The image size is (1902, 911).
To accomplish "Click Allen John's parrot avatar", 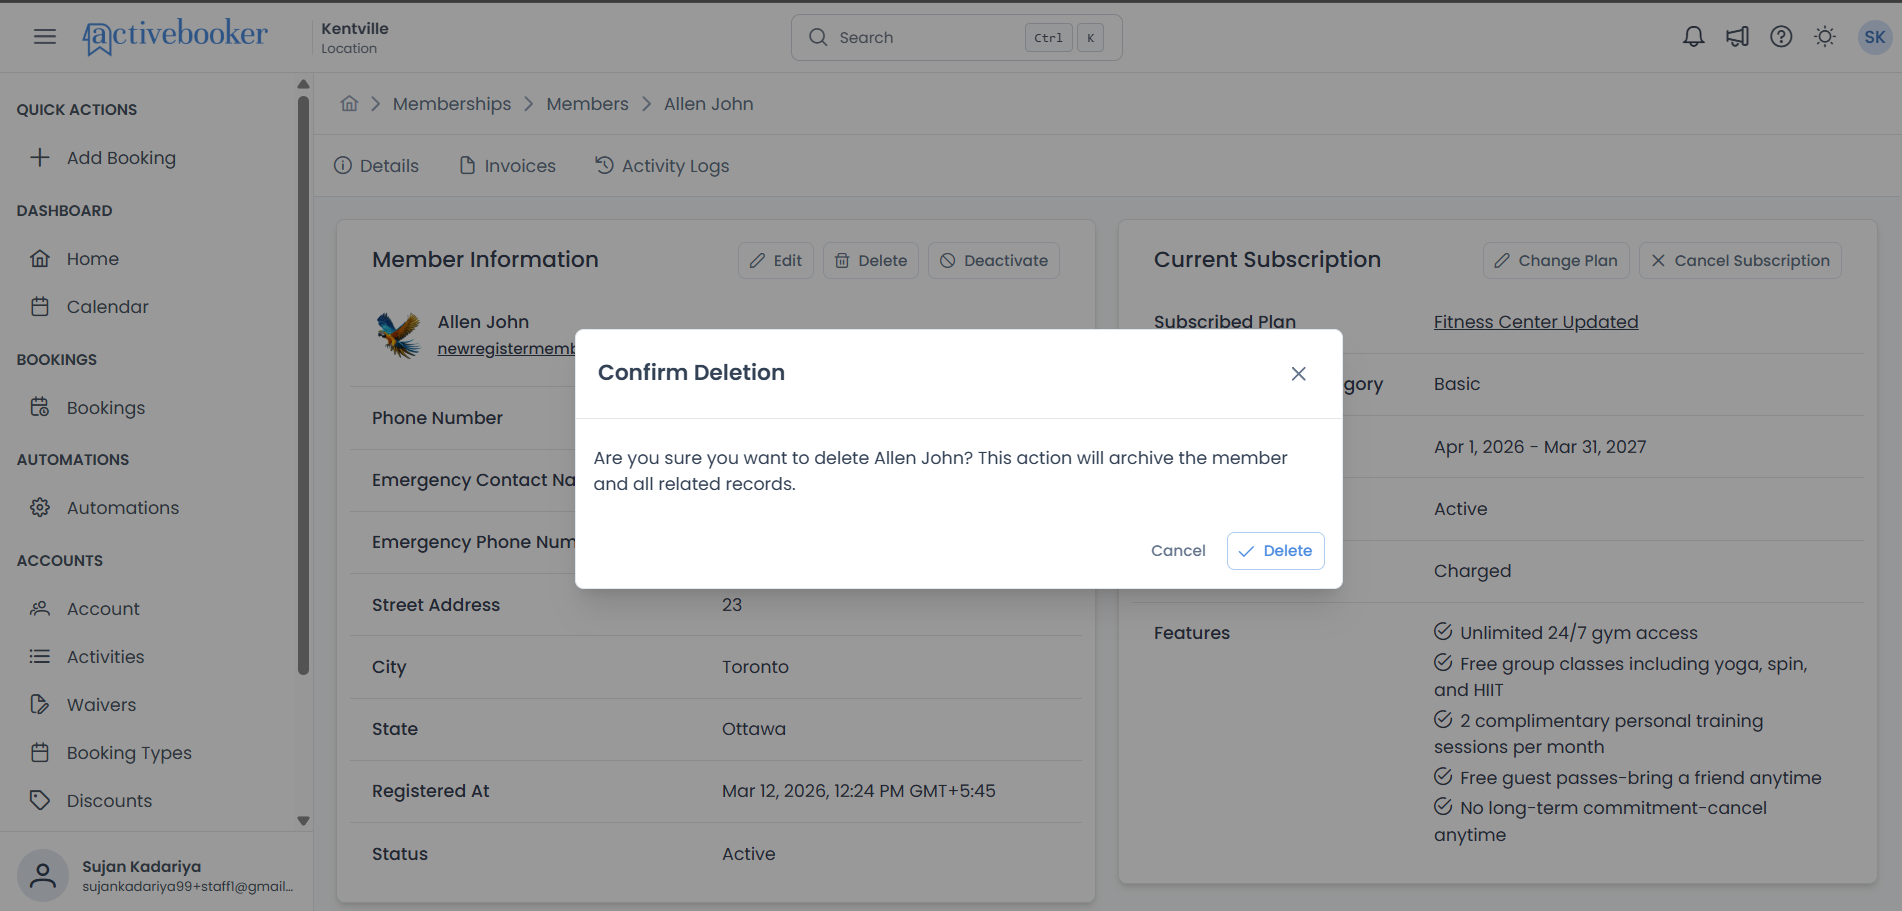I will click(x=398, y=335).
